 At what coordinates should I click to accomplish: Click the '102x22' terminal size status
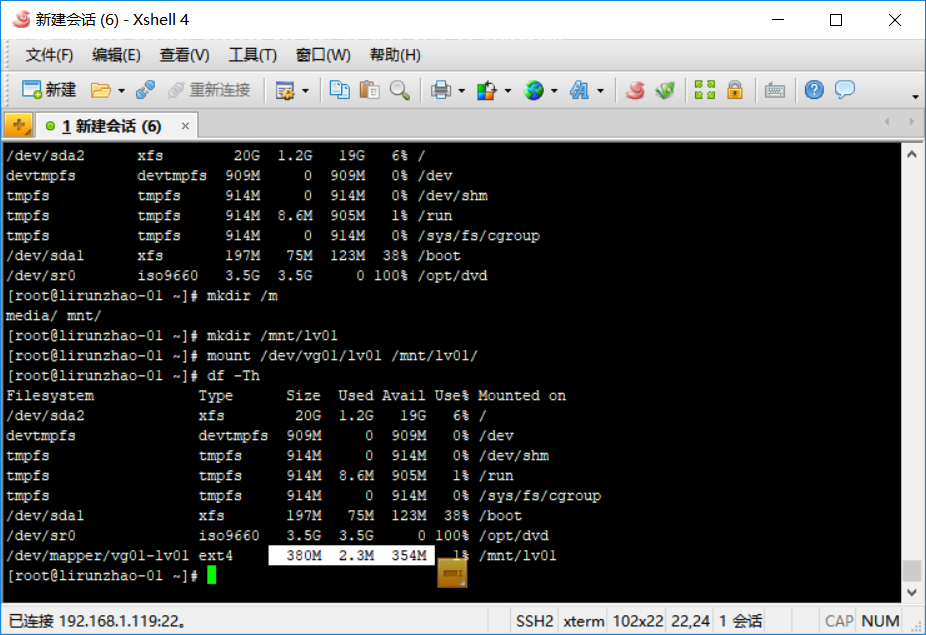point(638,621)
